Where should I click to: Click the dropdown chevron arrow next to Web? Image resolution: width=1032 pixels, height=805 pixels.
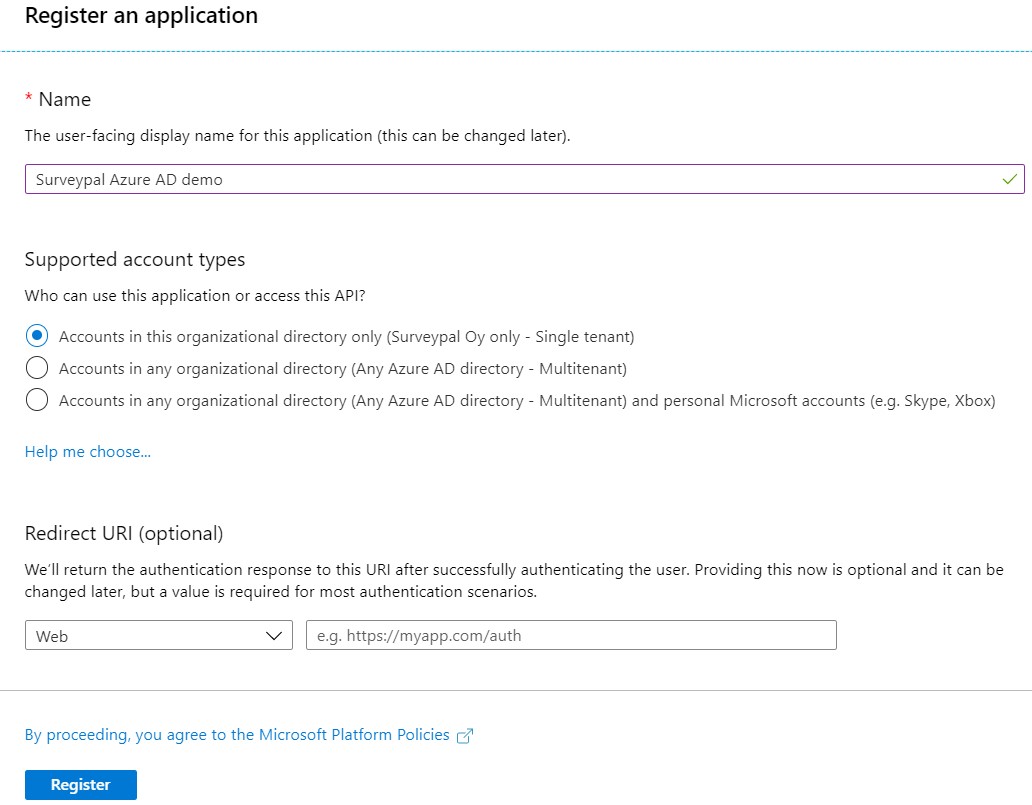pyautogui.click(x=274, y=636)
